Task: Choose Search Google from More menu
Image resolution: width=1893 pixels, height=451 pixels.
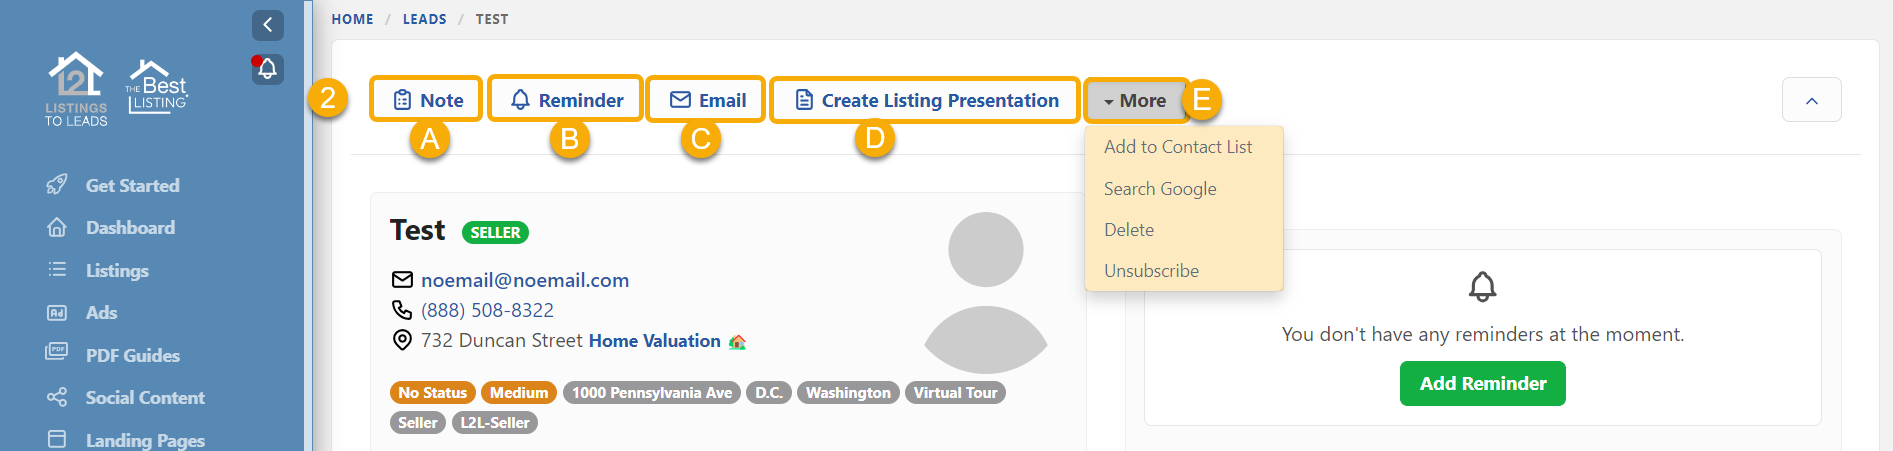Action: click(1160, 189)
